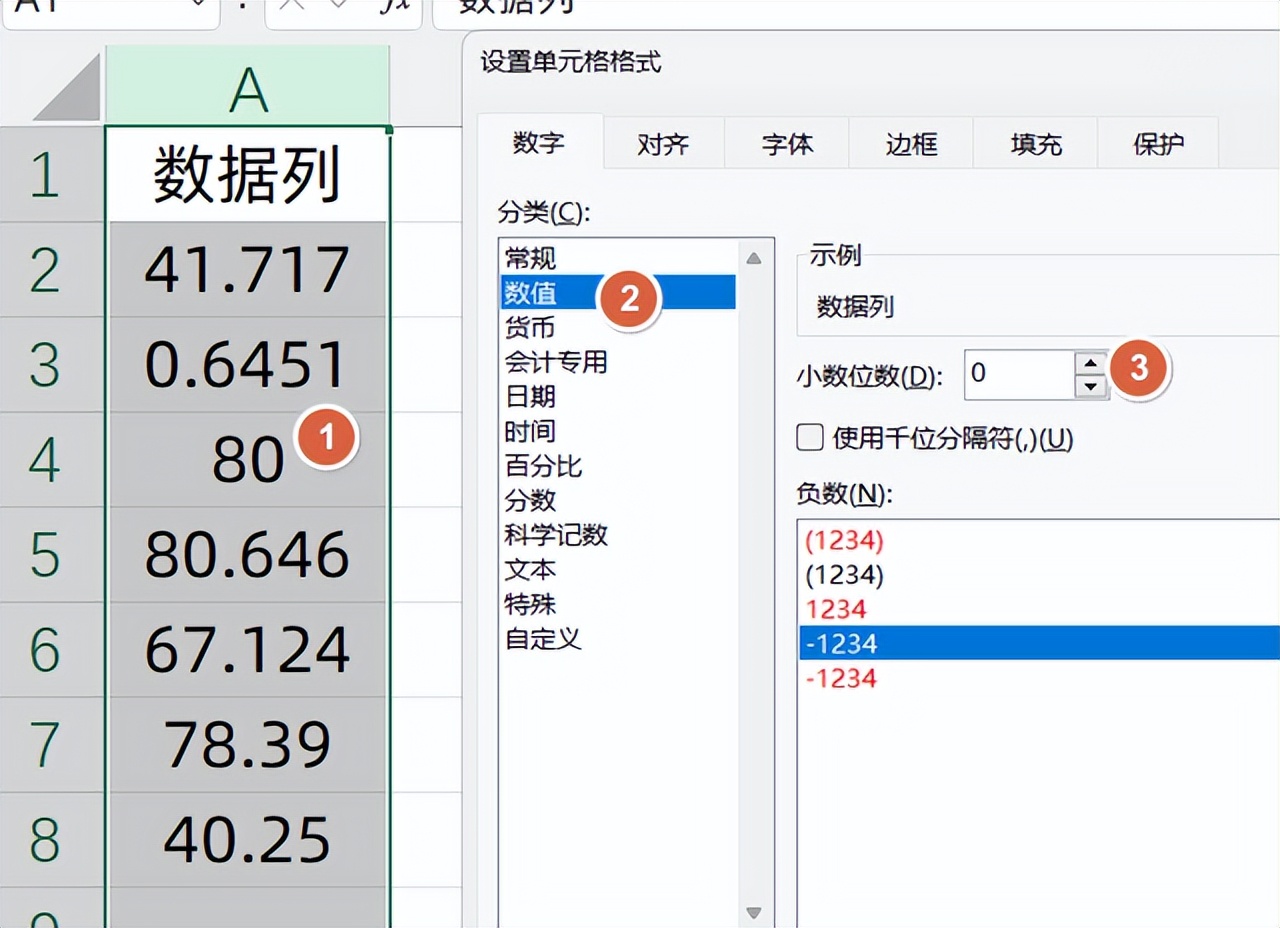The height and width of the screenshot is (928, 1280).
Task: Click cell with value 41.717
Action: pos(247,270)
